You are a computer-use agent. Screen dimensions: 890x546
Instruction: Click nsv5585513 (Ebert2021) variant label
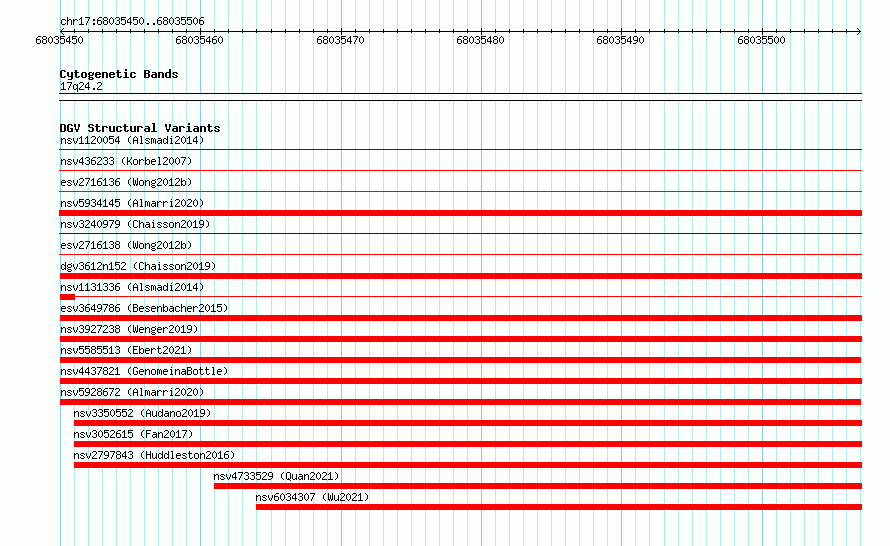[126, 350]
